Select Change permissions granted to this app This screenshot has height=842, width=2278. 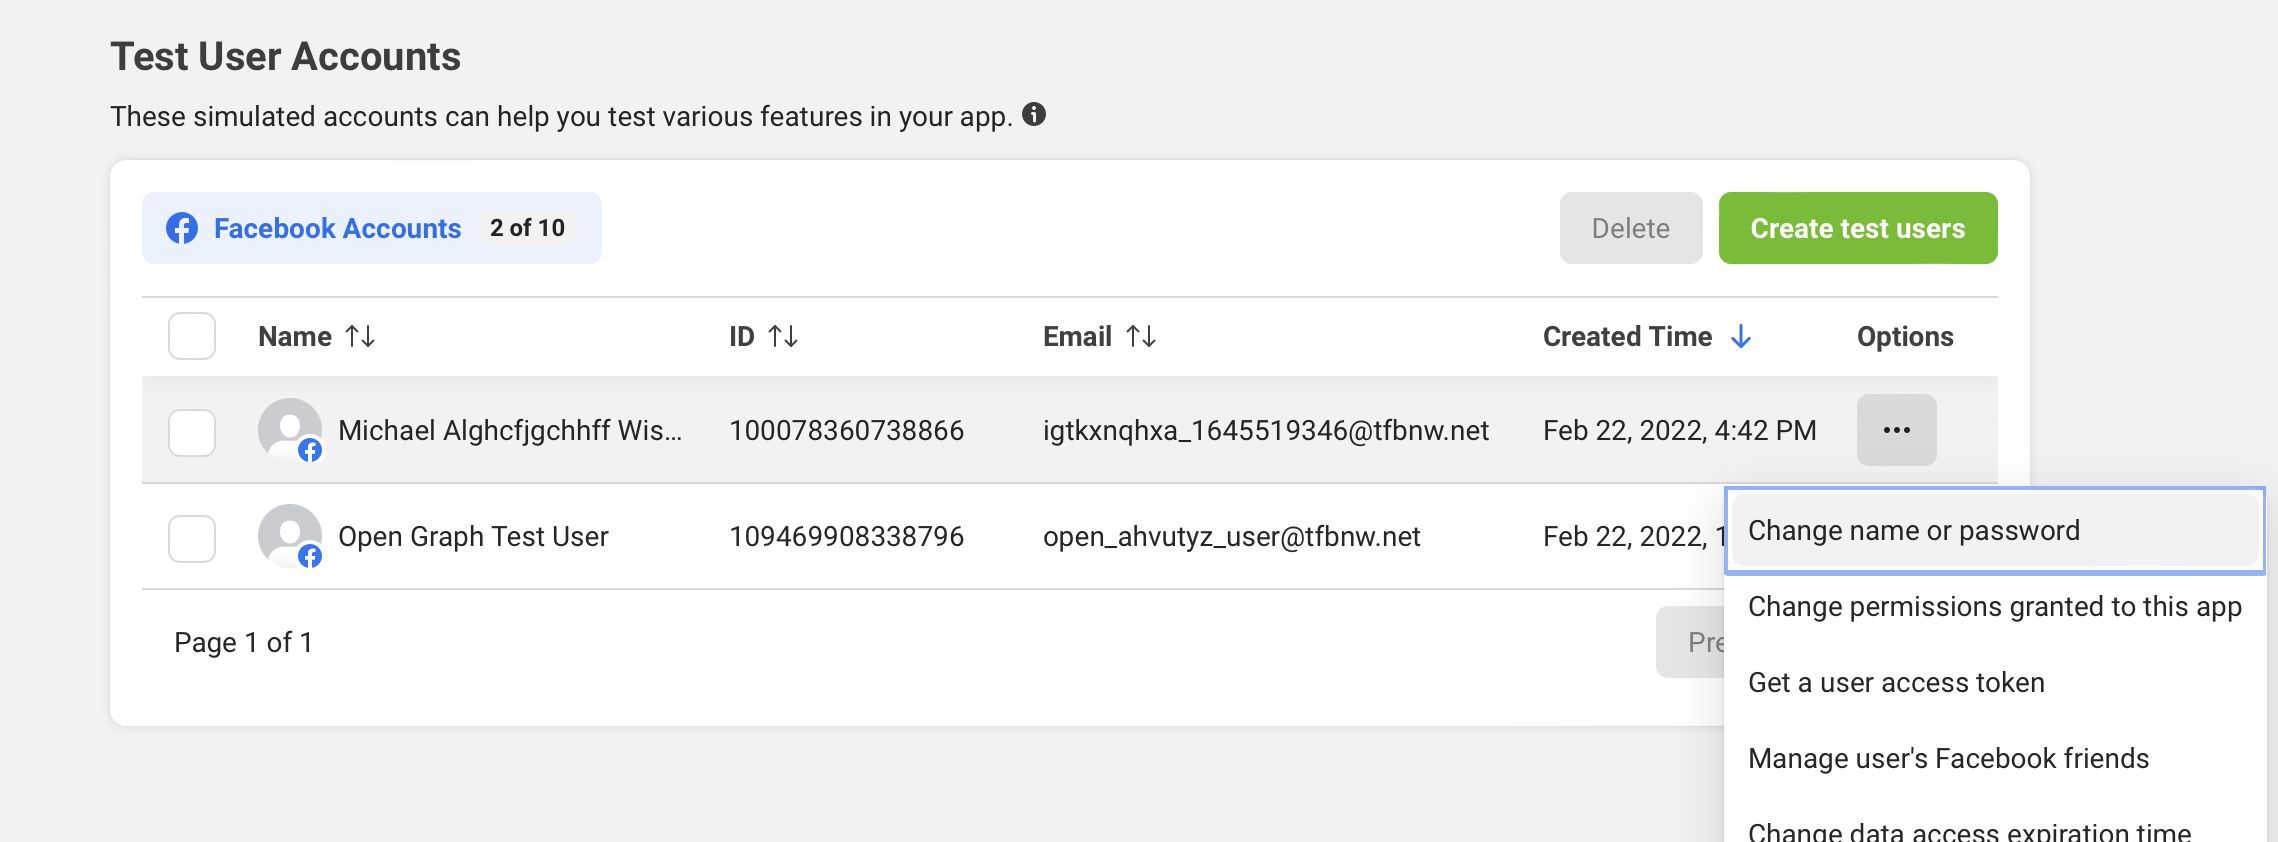(x=1994, y=607)
